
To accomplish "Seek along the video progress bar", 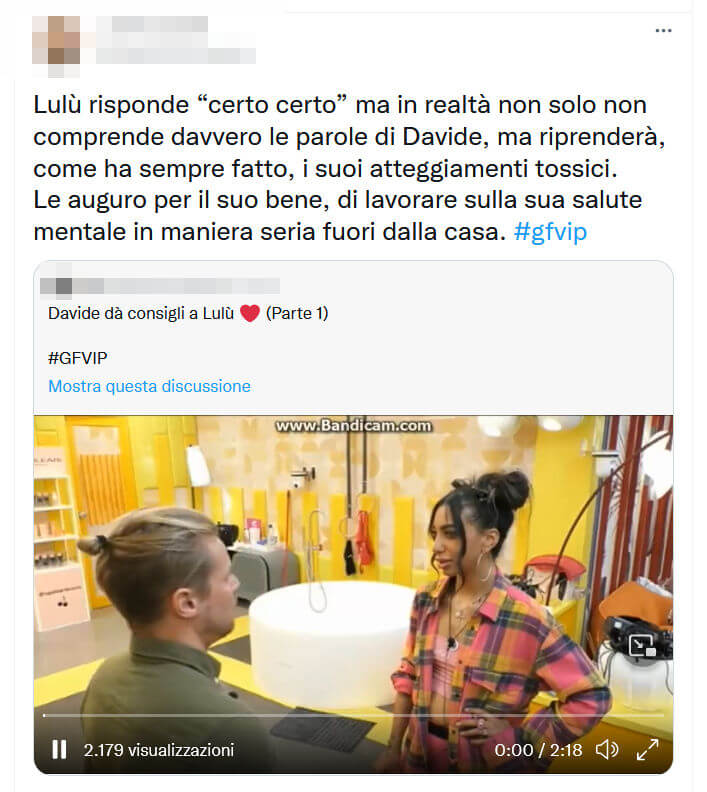I will (x=354, y=715).
